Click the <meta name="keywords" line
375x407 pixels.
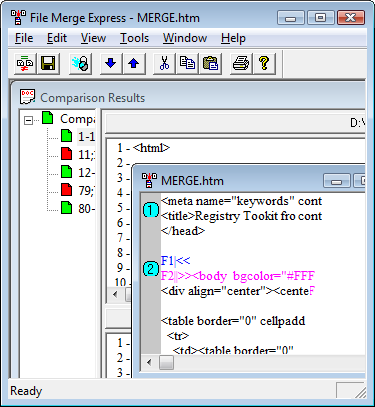point(241,201)
